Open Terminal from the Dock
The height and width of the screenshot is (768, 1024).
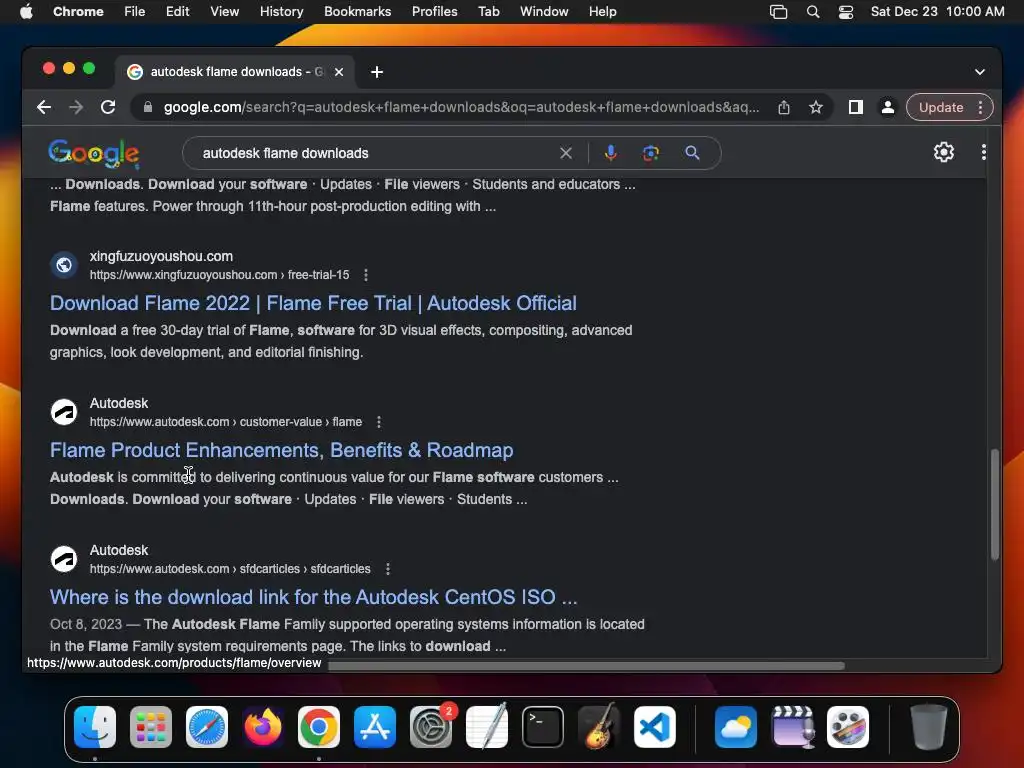543,727
